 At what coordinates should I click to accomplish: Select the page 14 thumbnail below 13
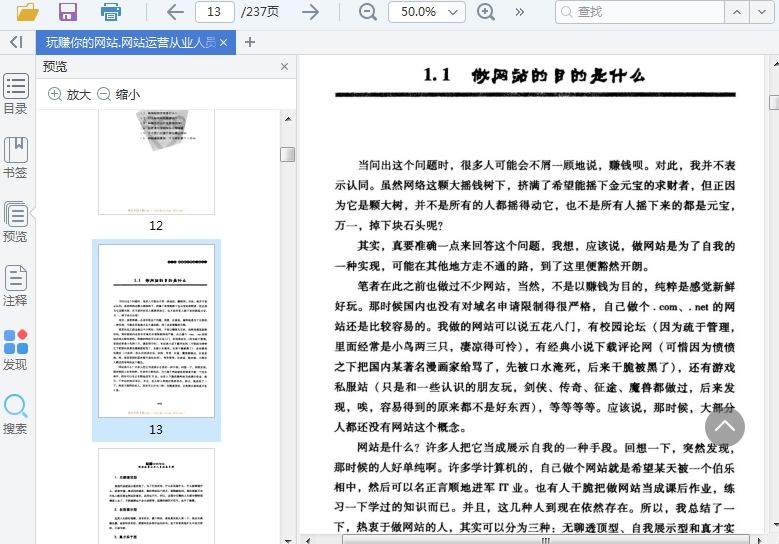click(x=156, y=496)
